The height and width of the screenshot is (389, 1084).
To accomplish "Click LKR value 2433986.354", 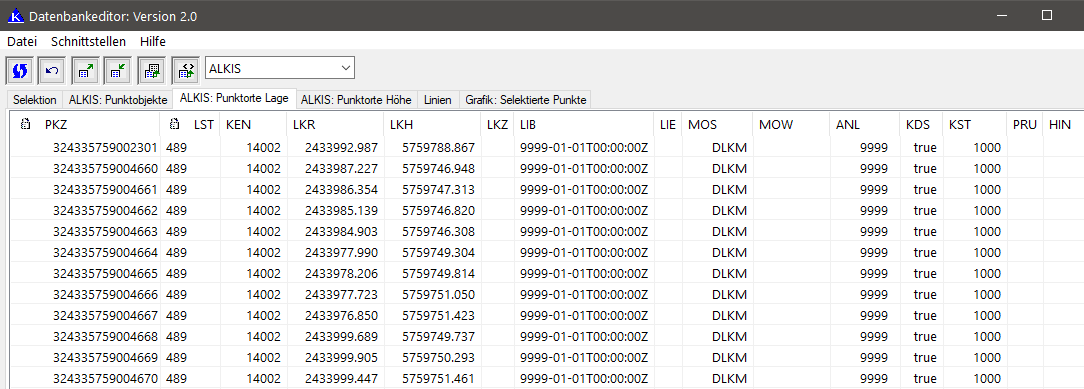I will tap(342, 189).
